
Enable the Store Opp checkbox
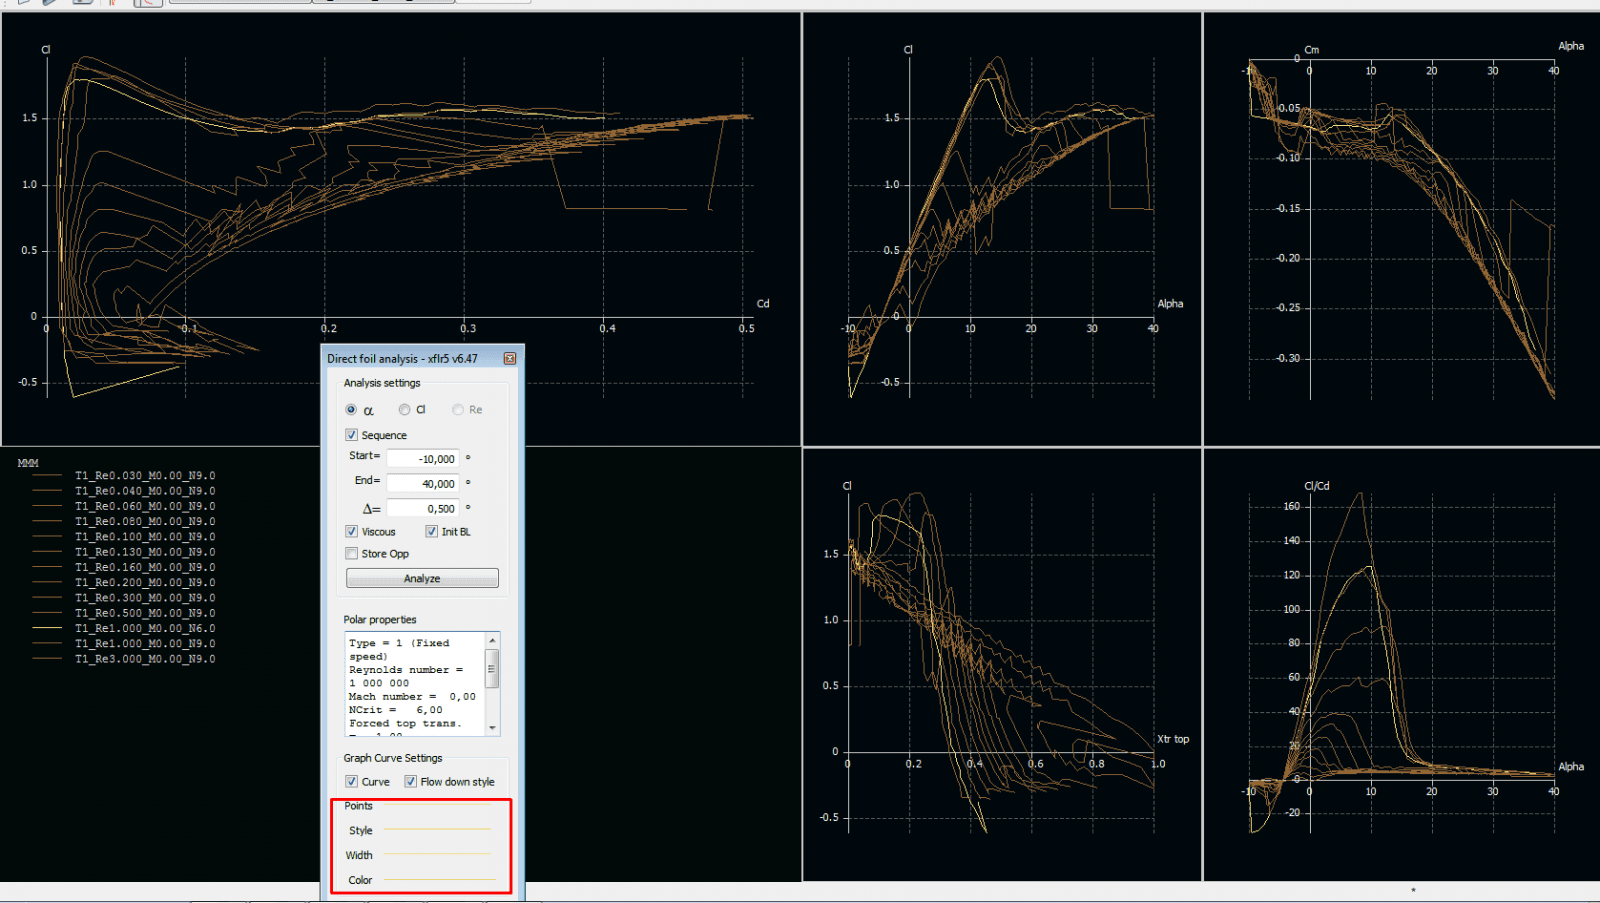pos(352,554)
